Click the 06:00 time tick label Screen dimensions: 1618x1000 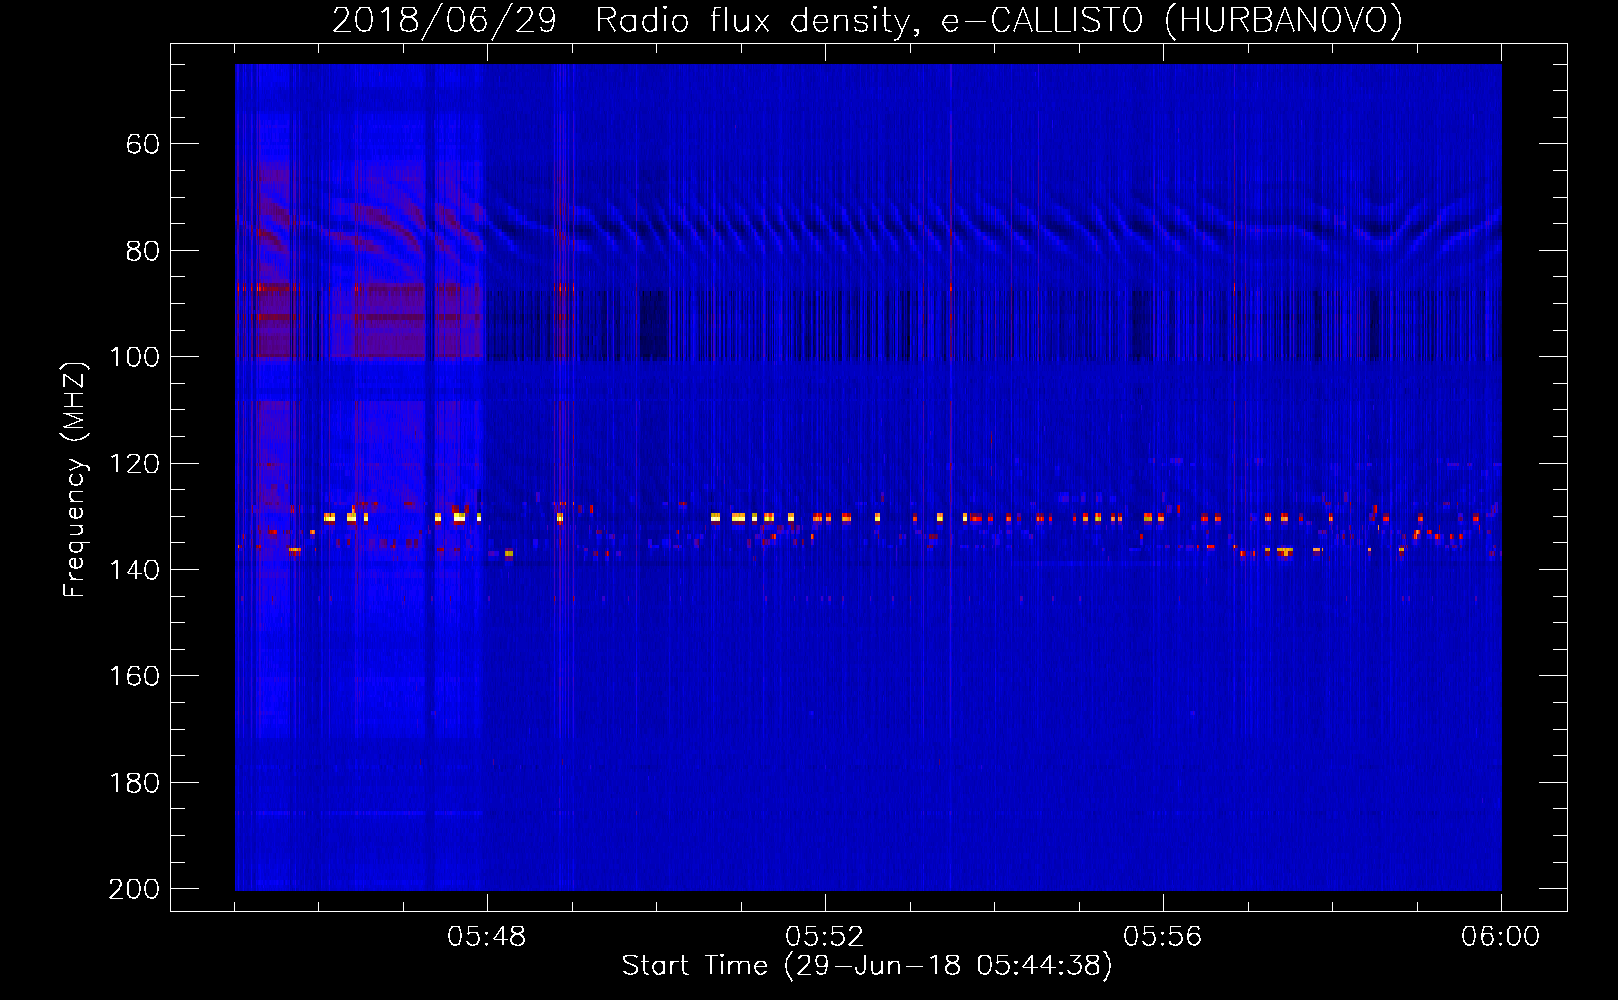pos(1500,937)
